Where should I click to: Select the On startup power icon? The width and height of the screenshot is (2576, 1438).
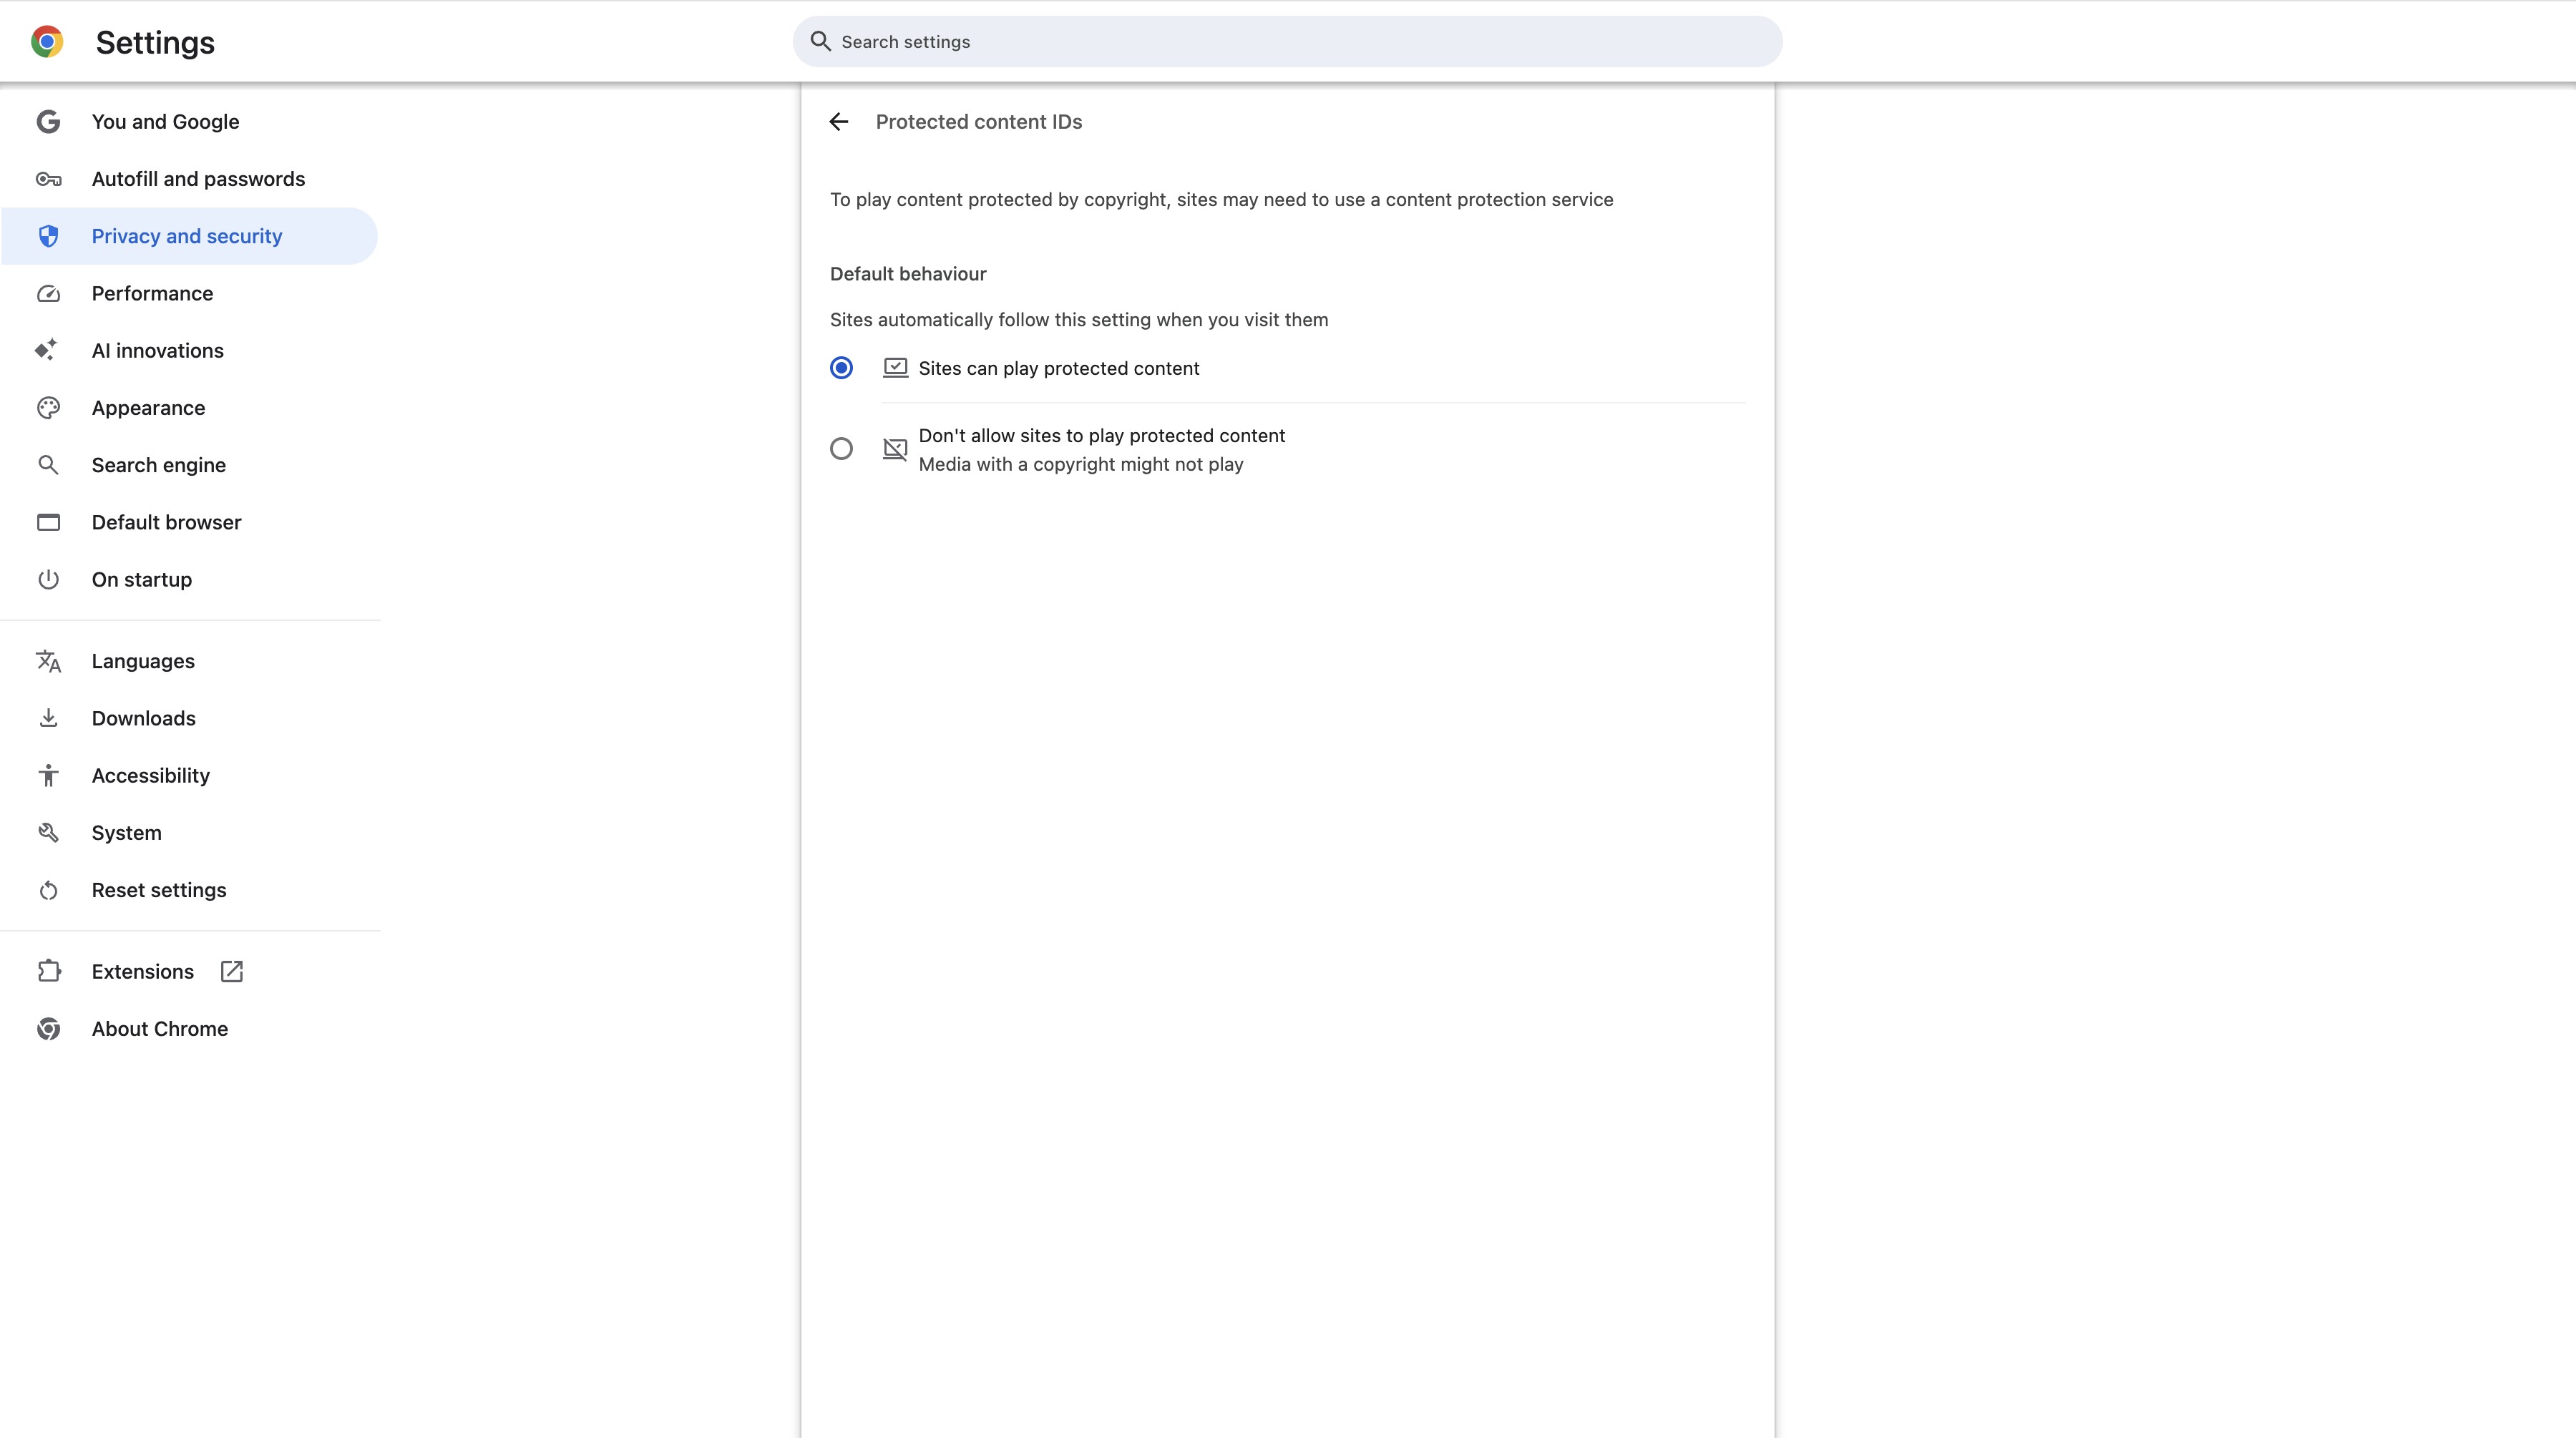(48, 579)
